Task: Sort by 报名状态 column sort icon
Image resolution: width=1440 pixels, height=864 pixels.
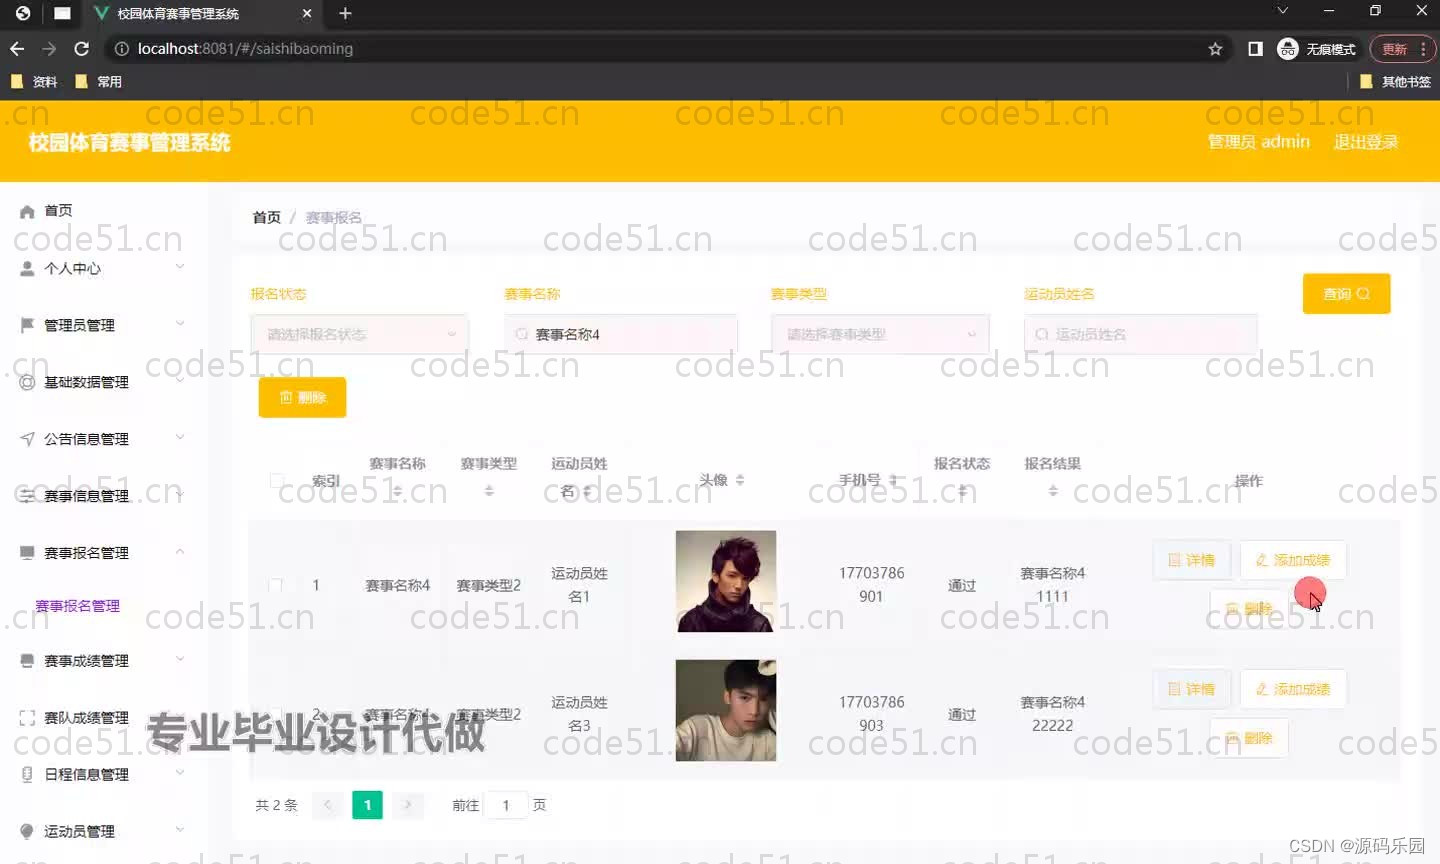Action: 962,491
